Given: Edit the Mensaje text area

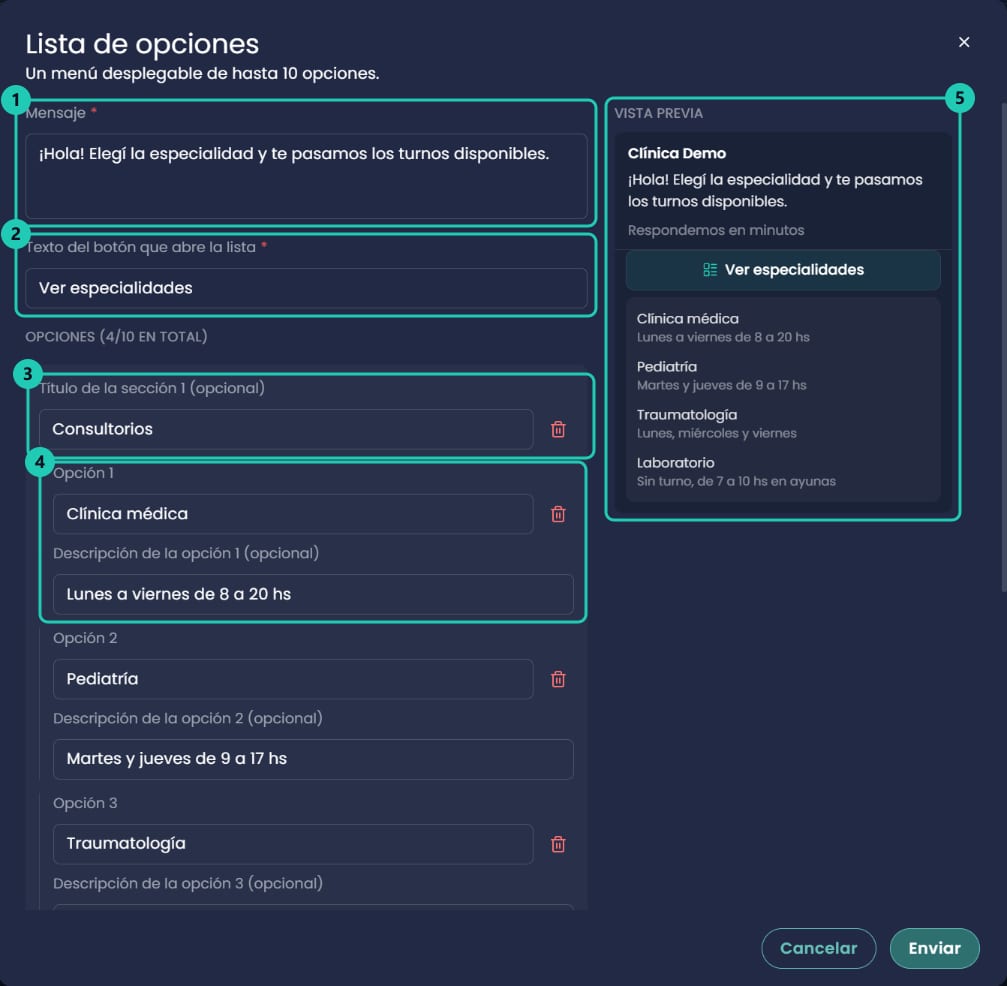Looking at the screenshot, I should point(306,176).
